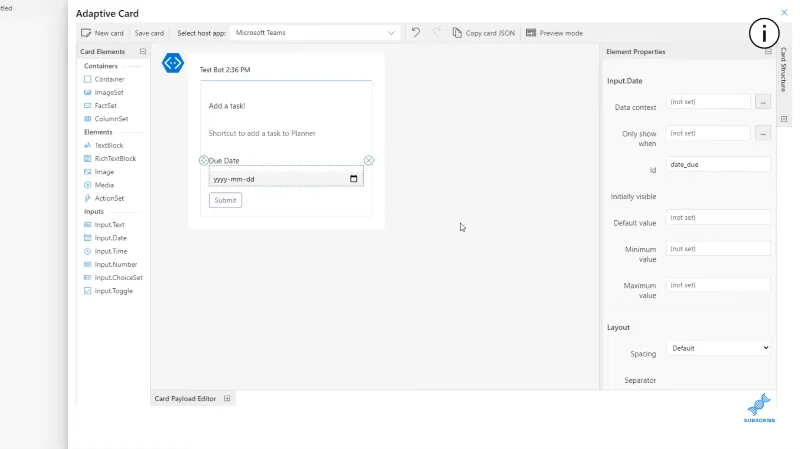Click the New card toolbar button
Screen dimensions: 800x449
pos(102,33)
